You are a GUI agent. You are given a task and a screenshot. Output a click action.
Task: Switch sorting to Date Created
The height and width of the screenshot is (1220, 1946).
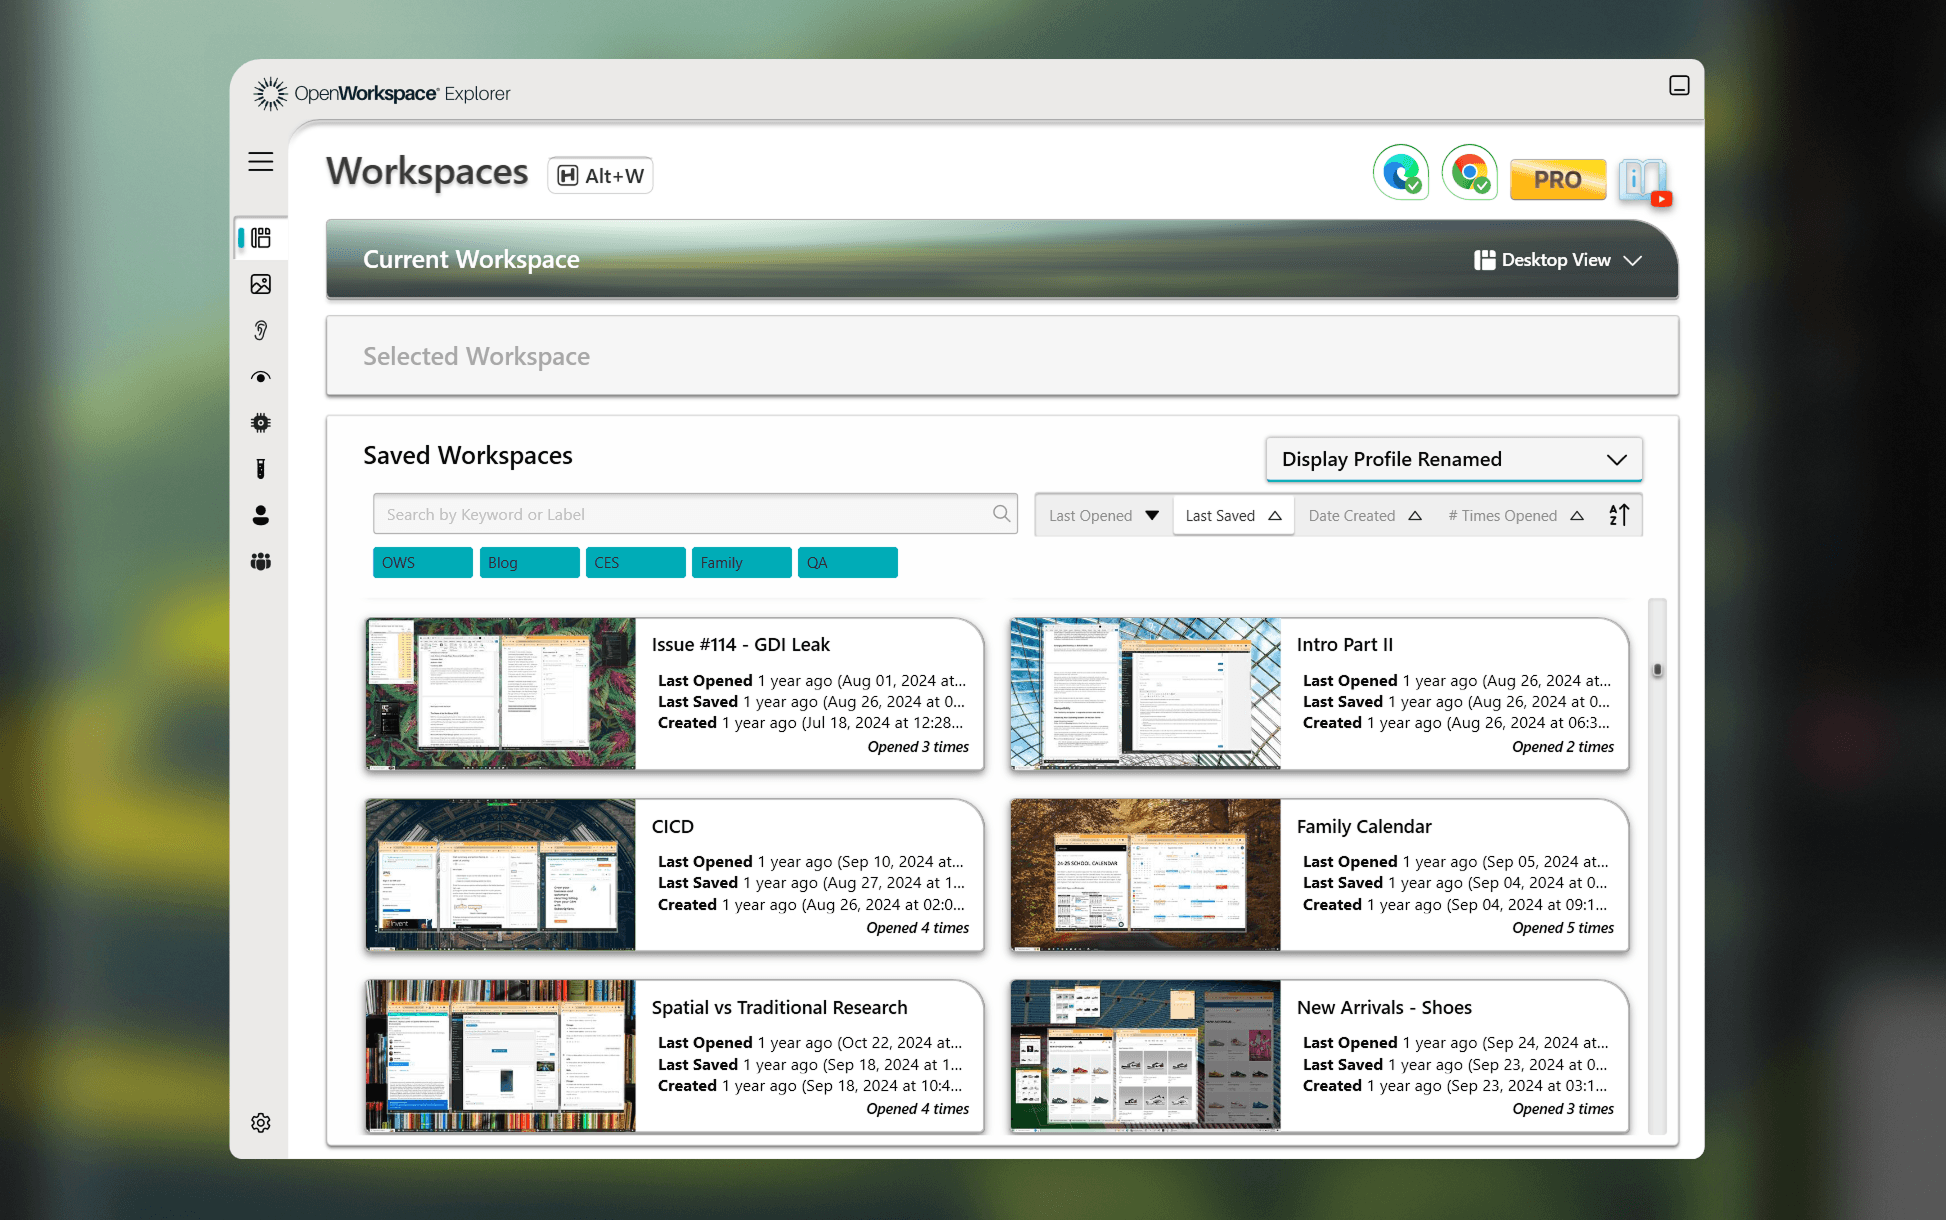click(x=1363, y=514)
